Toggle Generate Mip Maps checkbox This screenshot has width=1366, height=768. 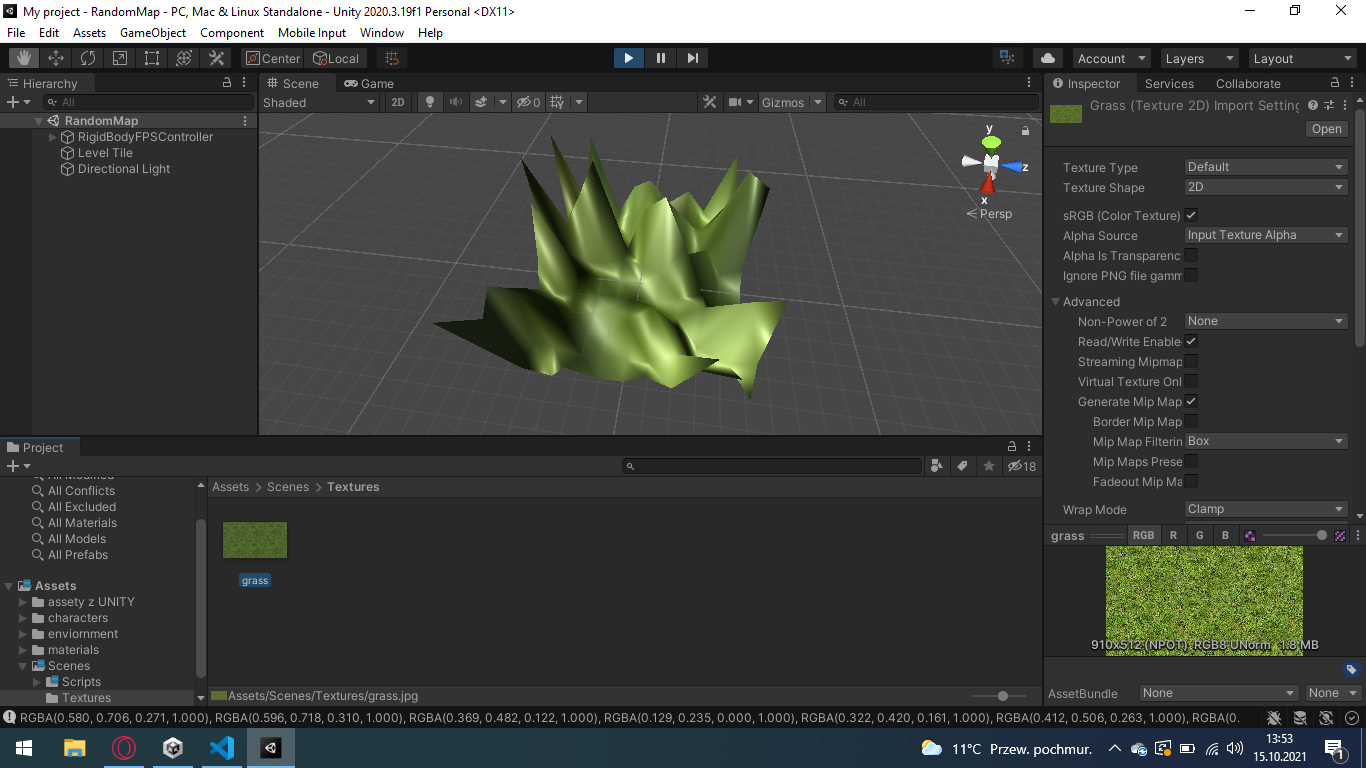[x=1191, y=401]
